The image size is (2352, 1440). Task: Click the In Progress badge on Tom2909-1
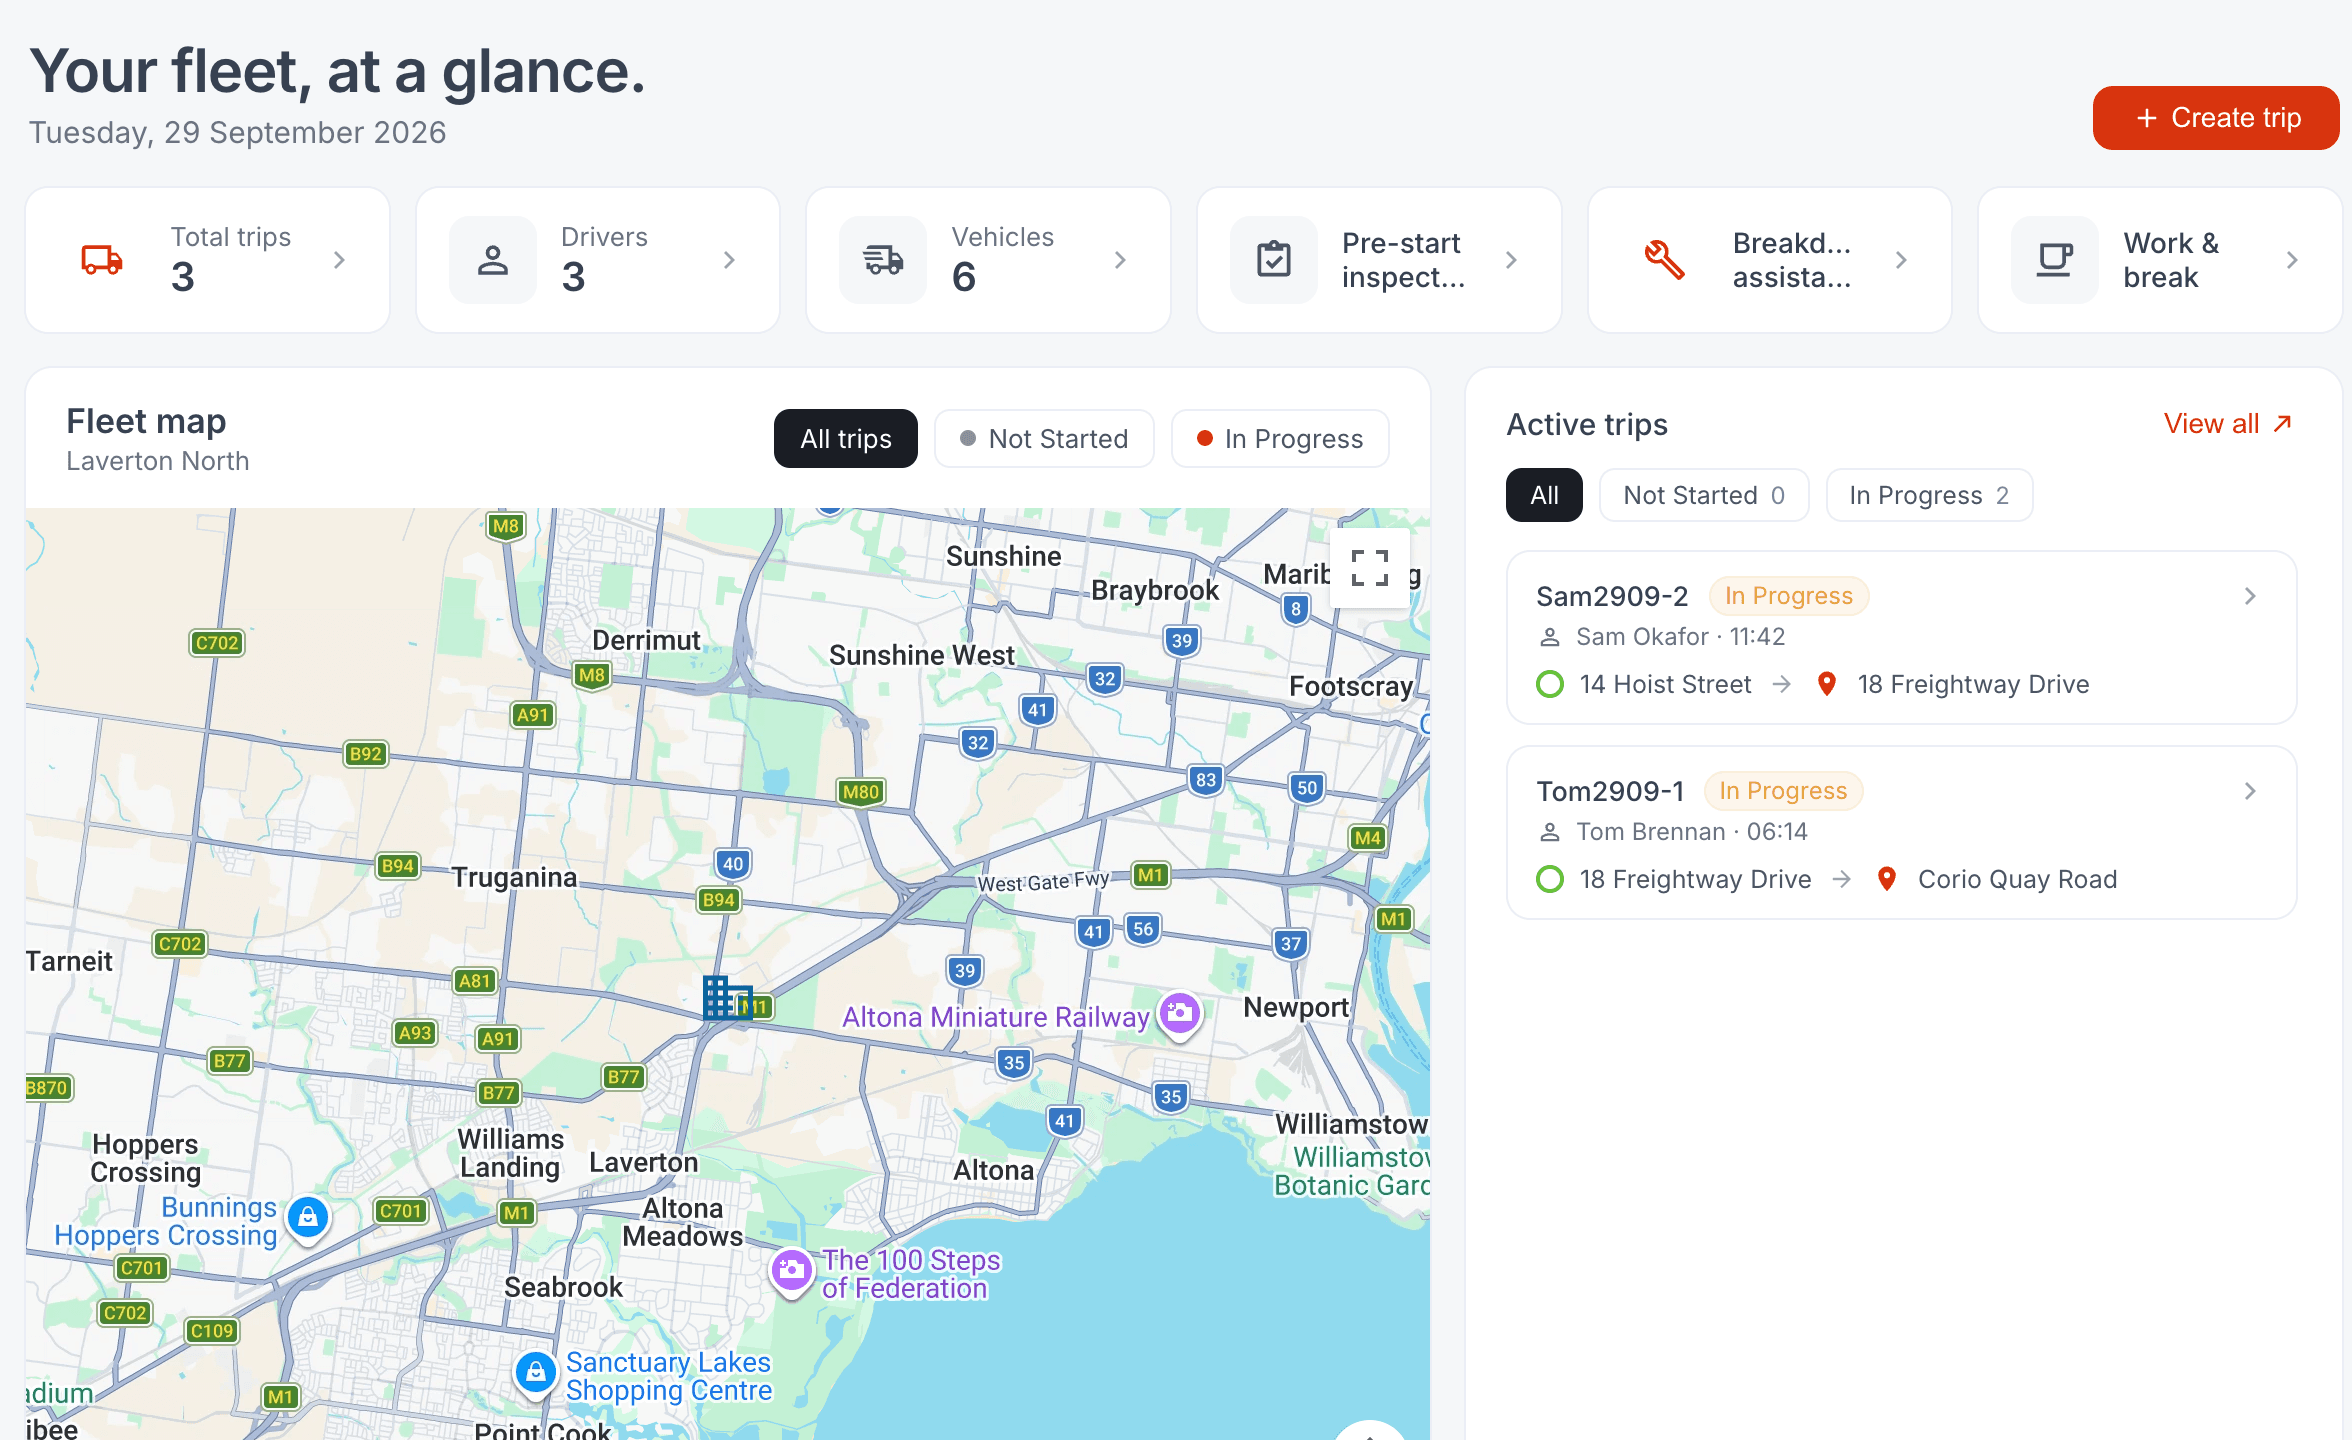coord(1783,791)
